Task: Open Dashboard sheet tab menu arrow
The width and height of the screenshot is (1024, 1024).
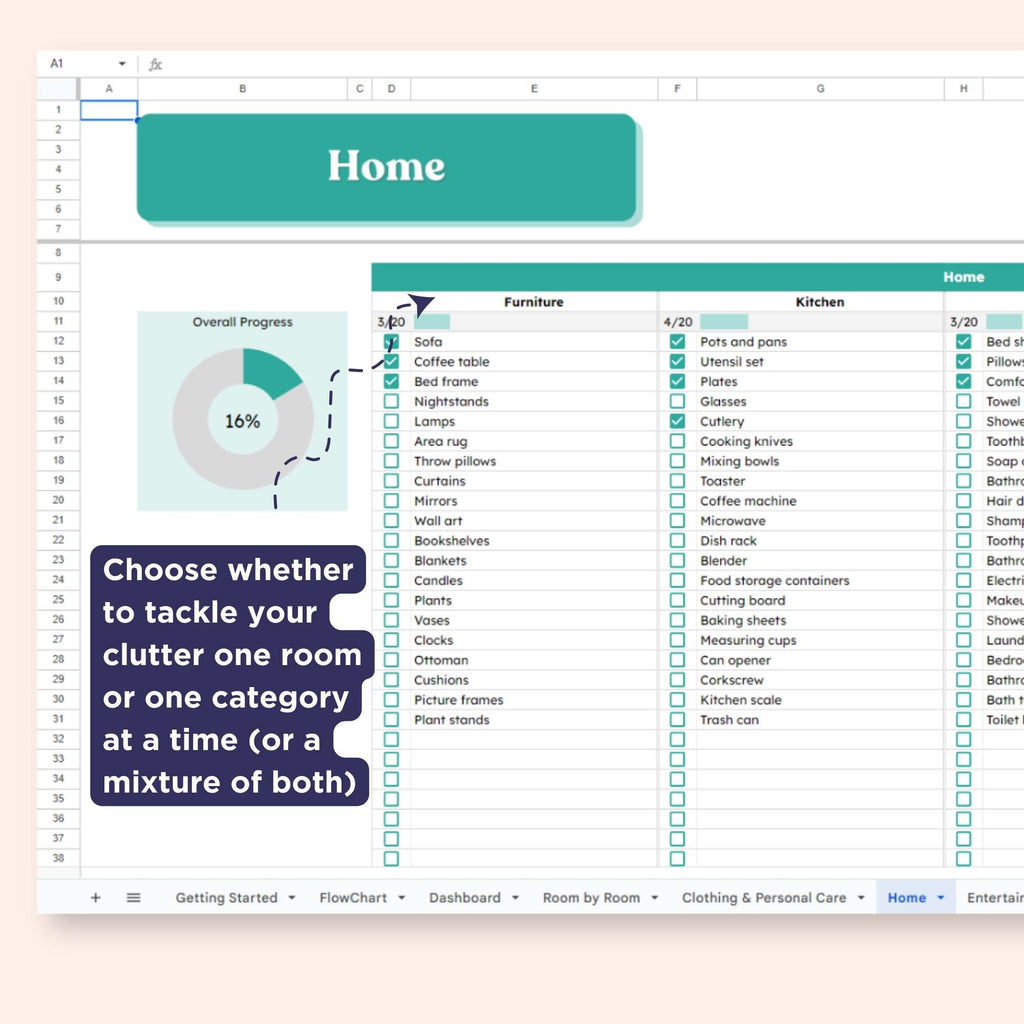Action: 516,898
